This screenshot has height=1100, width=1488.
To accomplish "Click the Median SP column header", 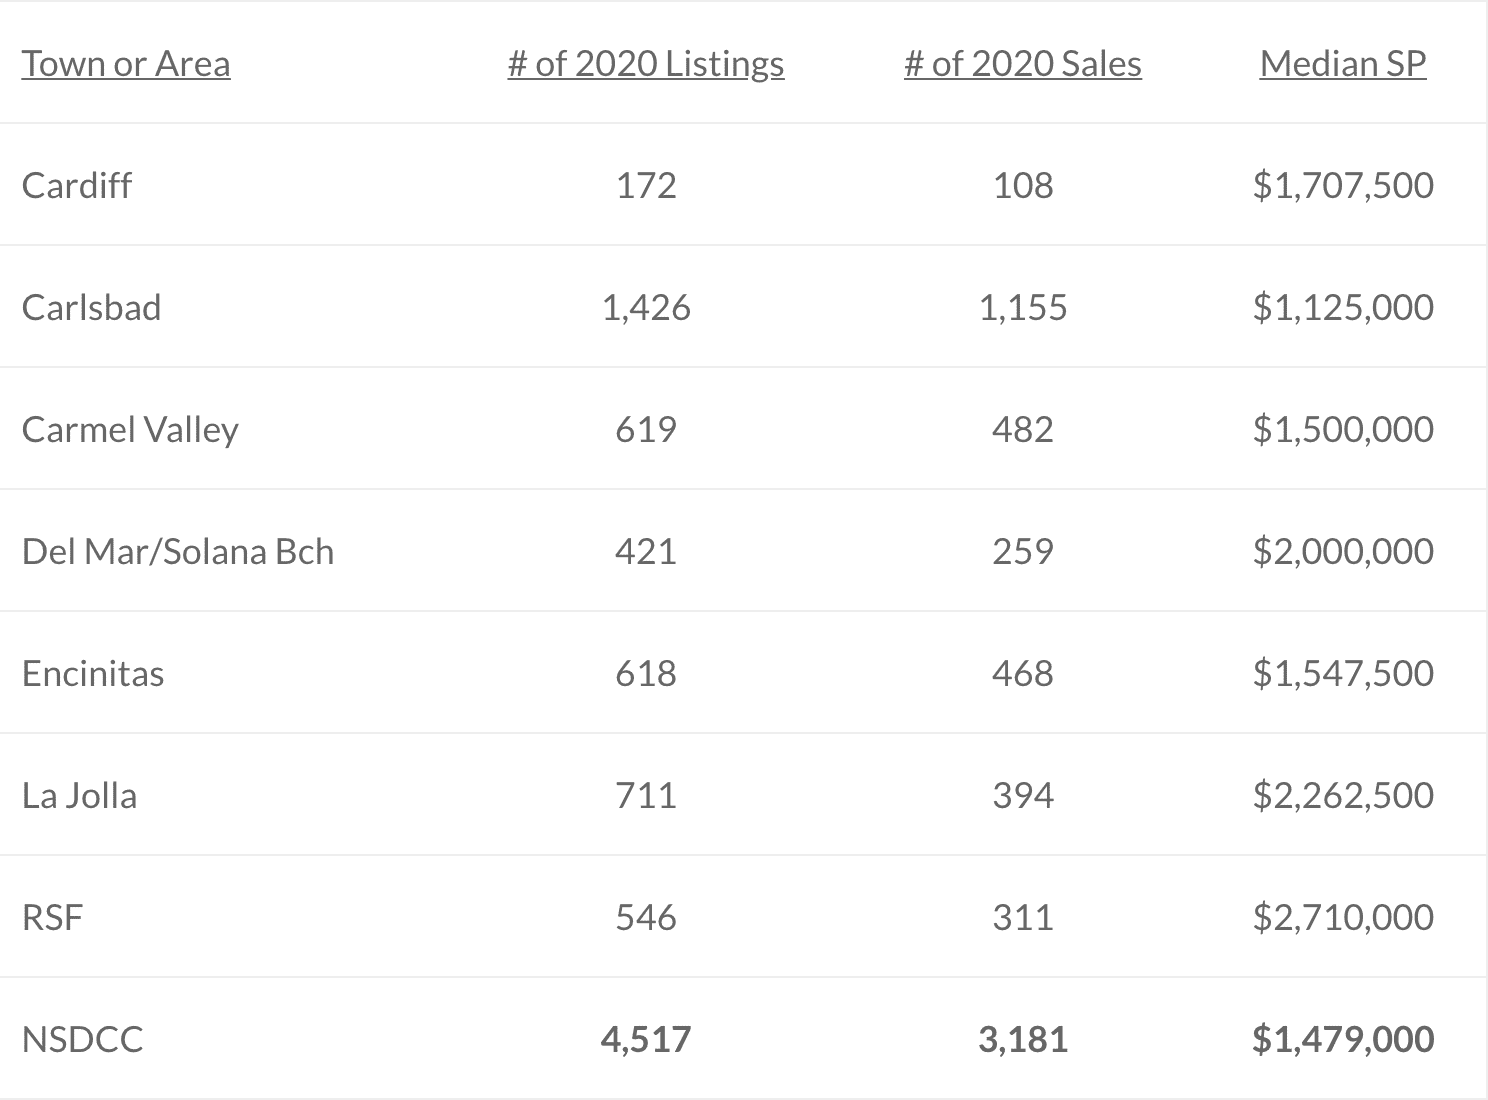I will coord(1343,64).
